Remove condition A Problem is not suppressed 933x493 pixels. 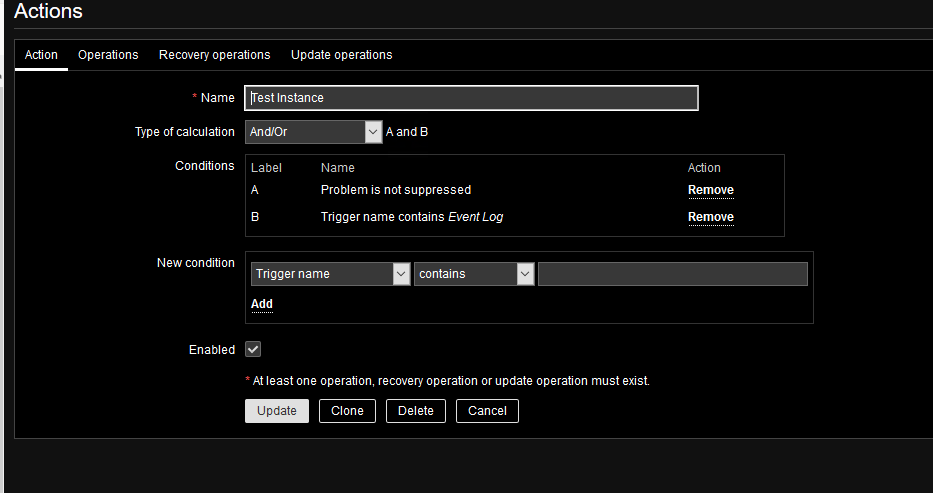point(710,190)
